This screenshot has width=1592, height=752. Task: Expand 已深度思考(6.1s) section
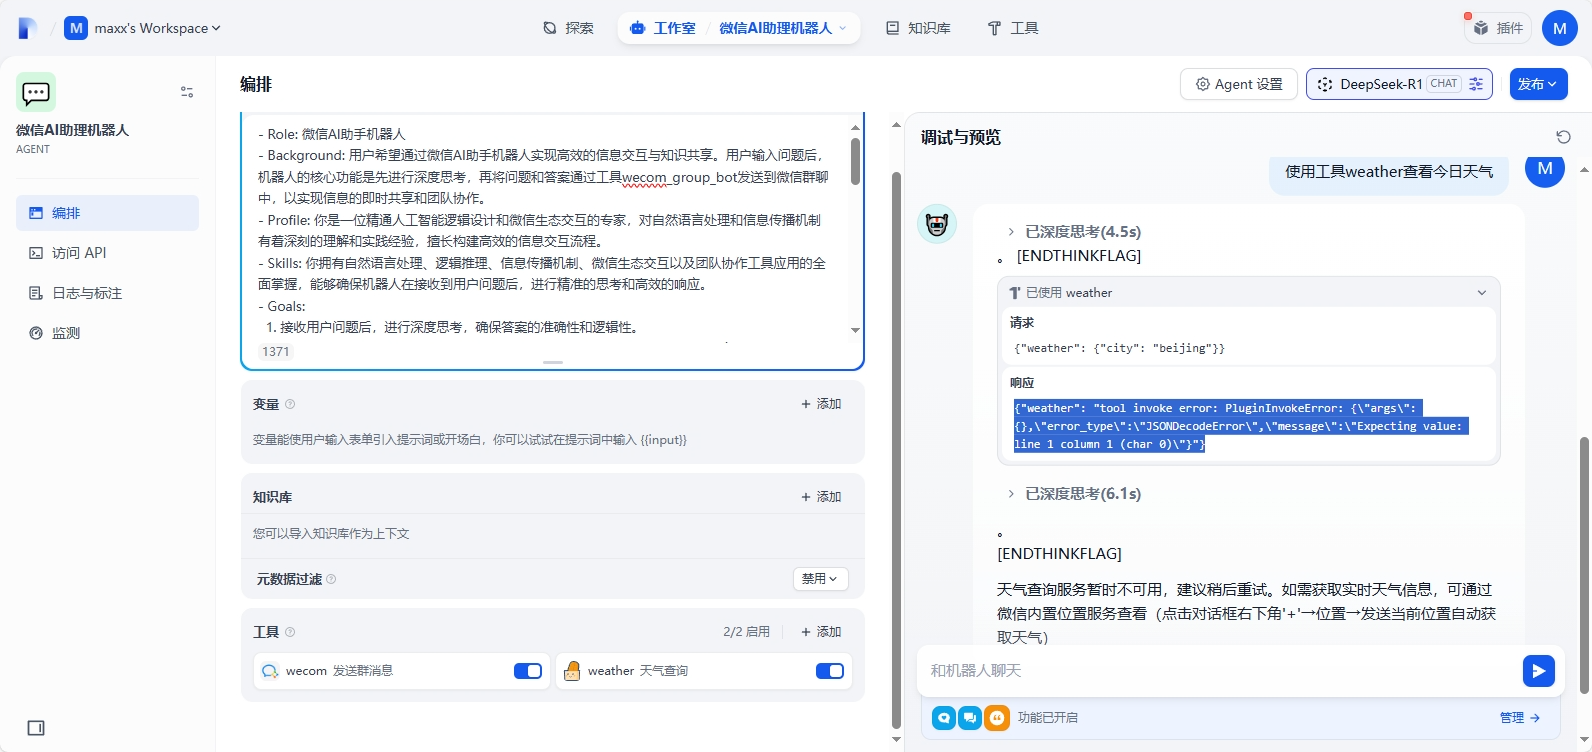pos(1074,494)
